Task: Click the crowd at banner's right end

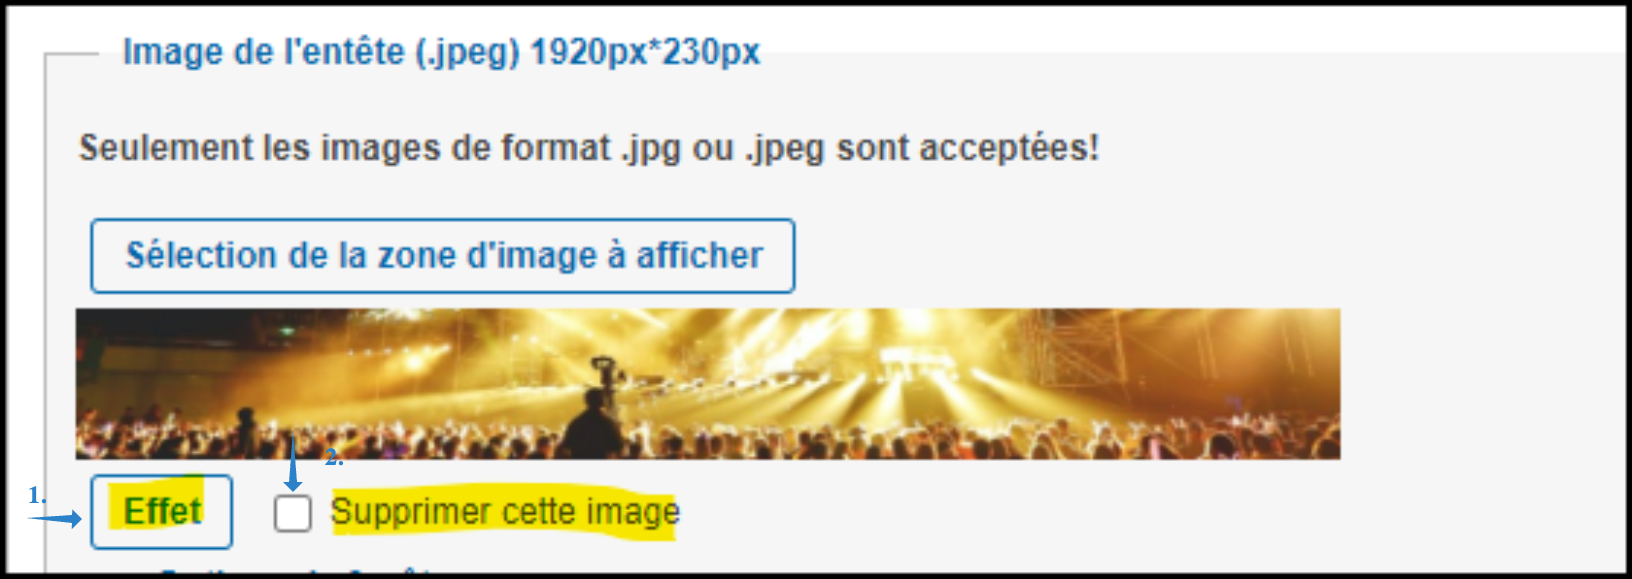Action: tap(1270, 432)
